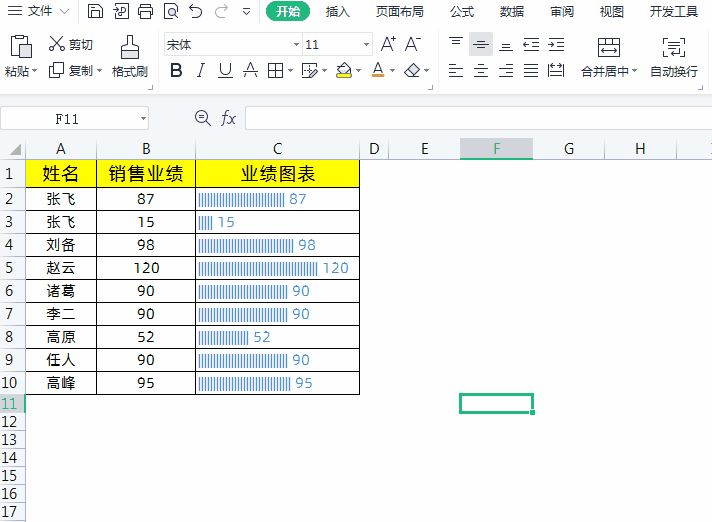Expand fill color dropdown arrow
Screen dimensions: 712x522
pos(358,71)
